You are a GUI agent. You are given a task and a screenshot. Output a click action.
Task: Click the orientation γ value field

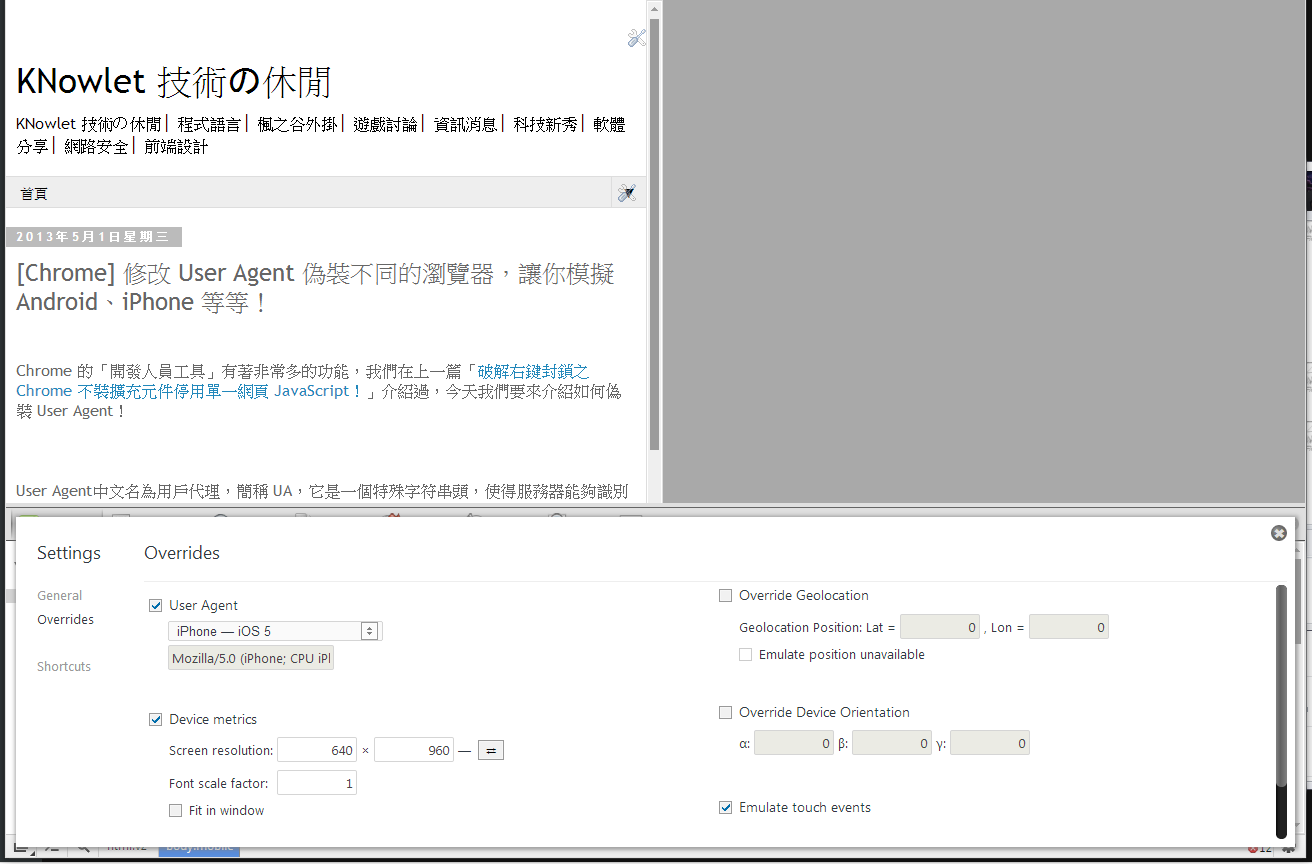click(990, 743)
